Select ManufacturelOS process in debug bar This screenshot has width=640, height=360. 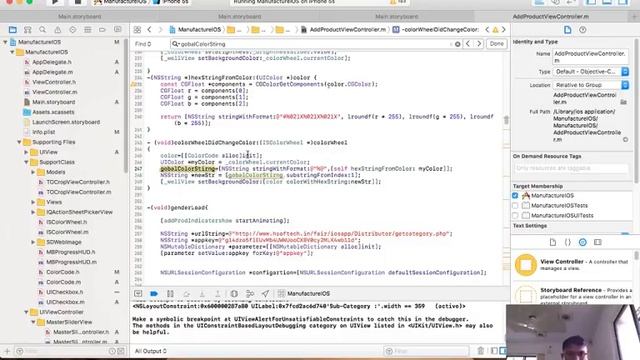click(x=304, y=293)
